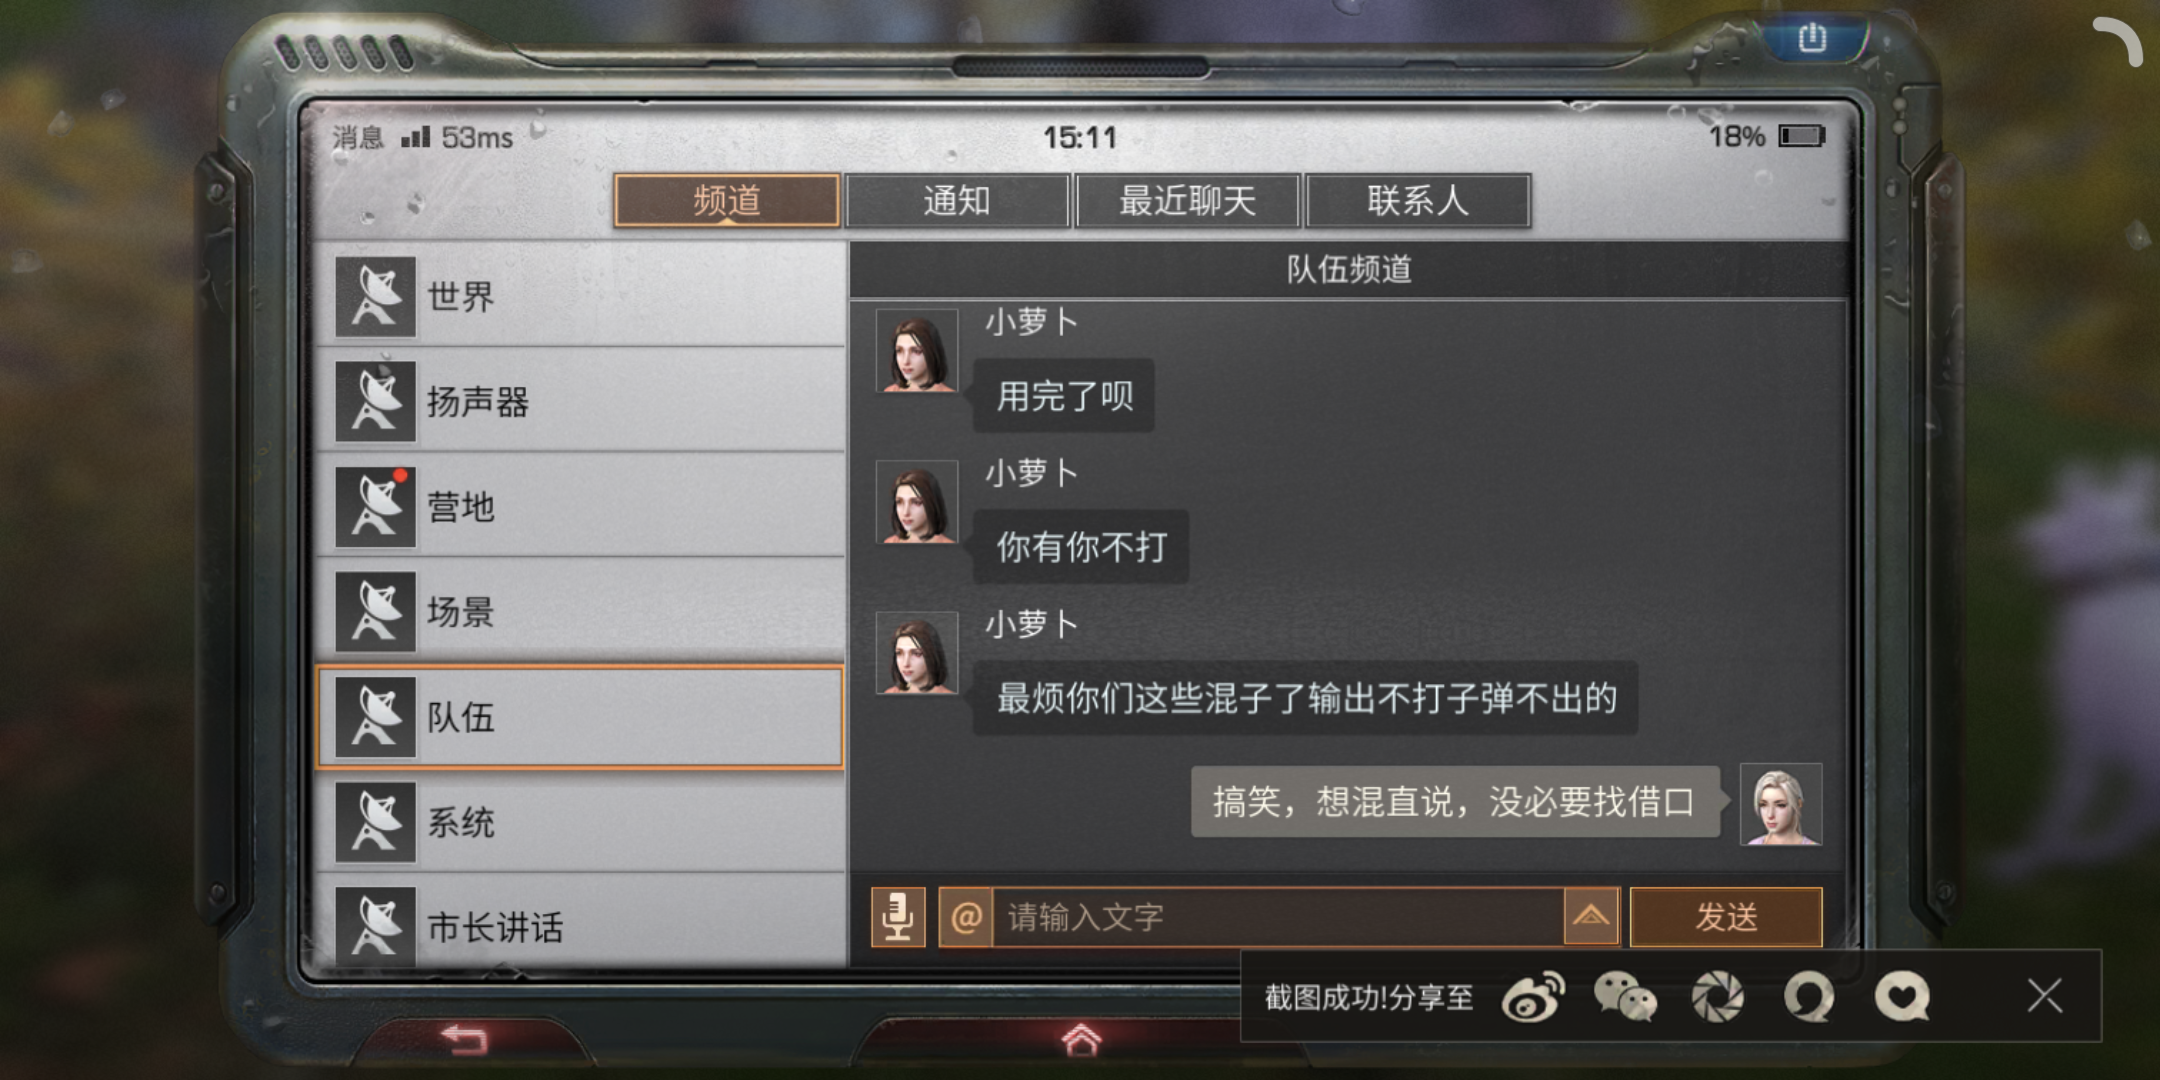Select the 营地 channel with red dot

pyautogui.click(x=580, y=506)
